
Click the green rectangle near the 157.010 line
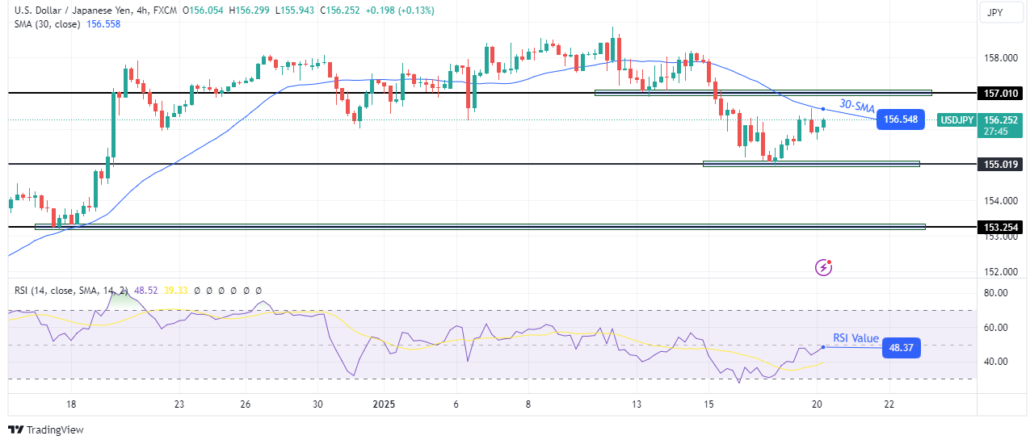[763, 93]
